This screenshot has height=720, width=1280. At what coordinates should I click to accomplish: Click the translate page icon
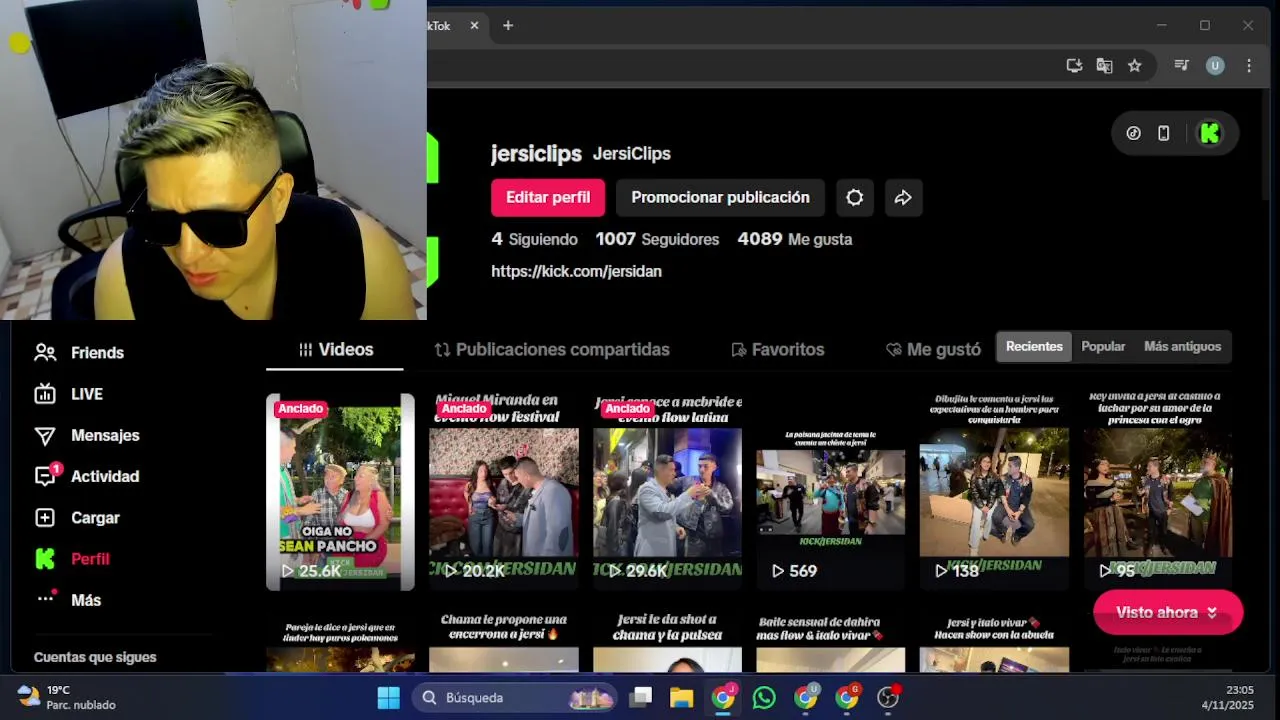pyautogui.click(x=1104, y=66)
